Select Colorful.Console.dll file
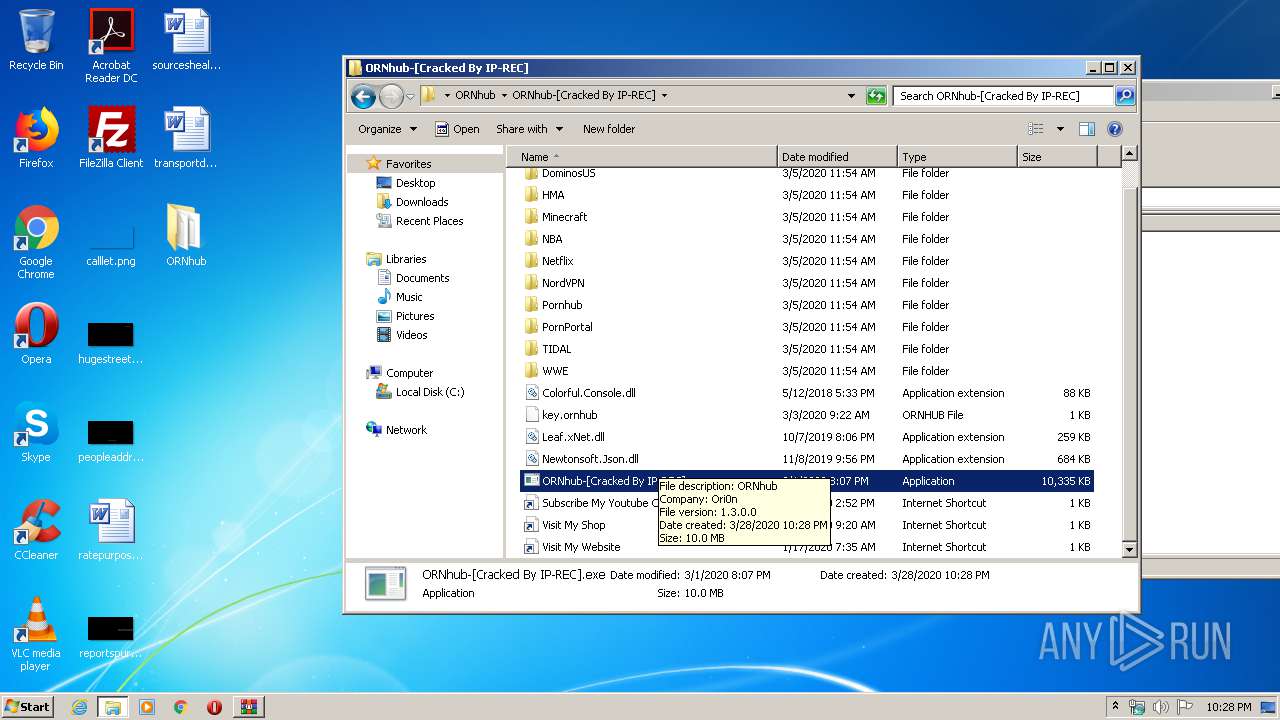 pyautogui.click(x=807, y=393)
